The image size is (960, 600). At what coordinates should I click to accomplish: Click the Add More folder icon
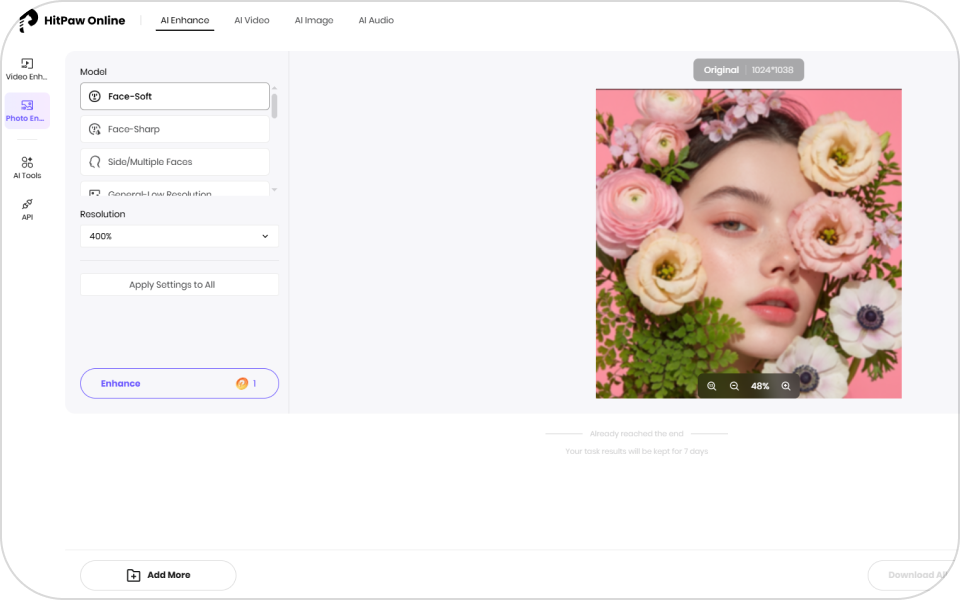point(133,575)
